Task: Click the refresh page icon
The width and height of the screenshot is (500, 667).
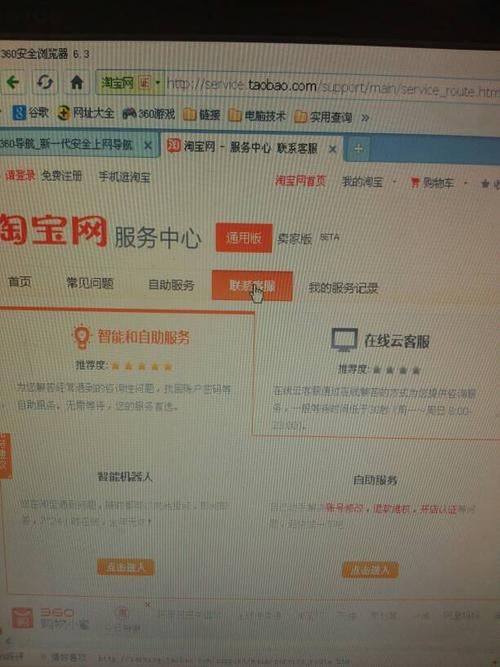Action: [x=44, y=81]
